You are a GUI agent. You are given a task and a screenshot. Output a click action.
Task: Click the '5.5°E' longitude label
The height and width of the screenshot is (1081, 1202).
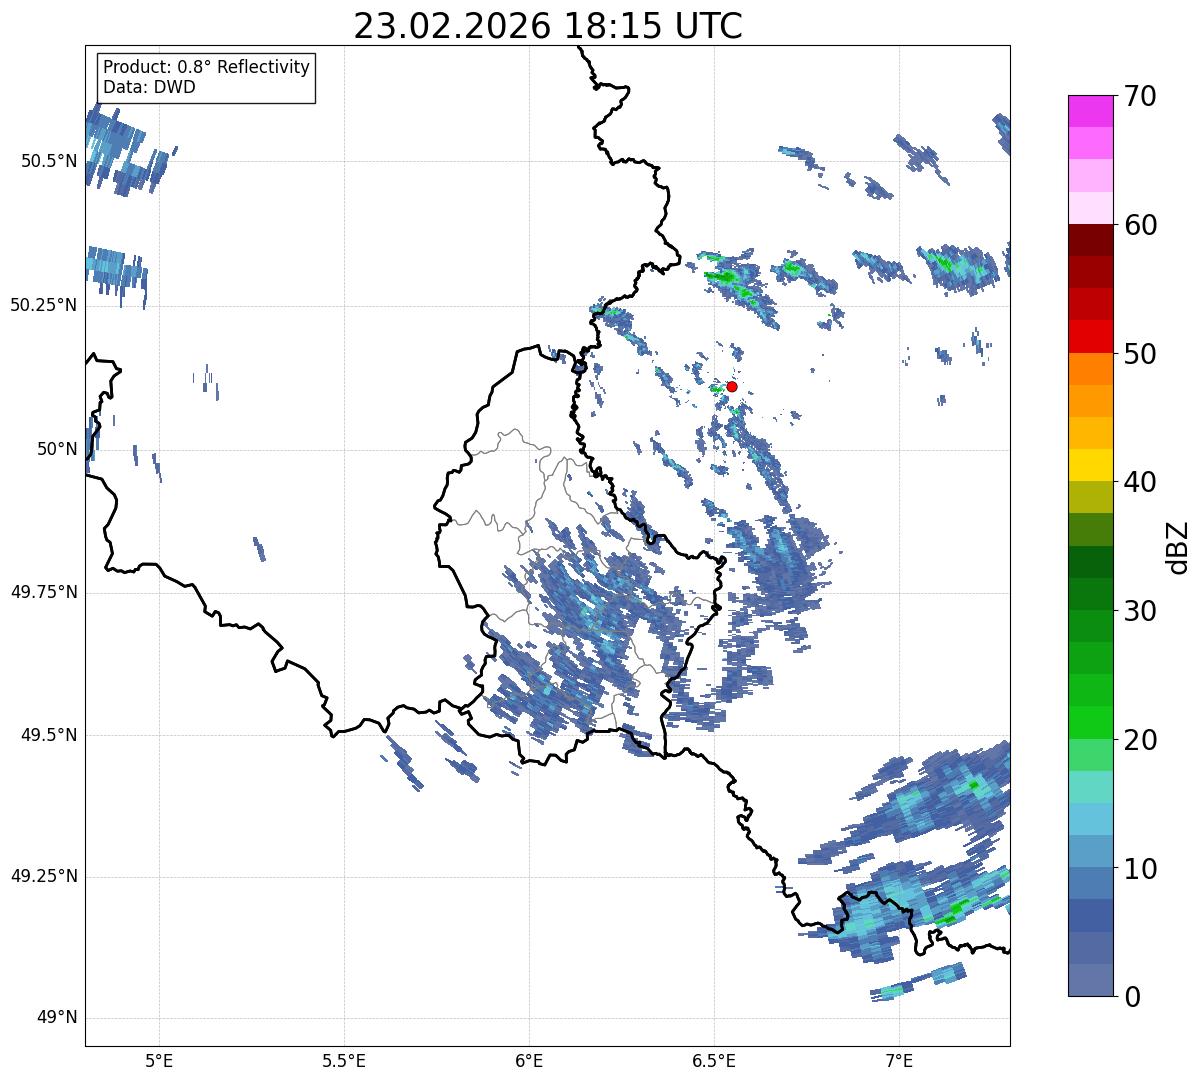(x=344, y=1060)
